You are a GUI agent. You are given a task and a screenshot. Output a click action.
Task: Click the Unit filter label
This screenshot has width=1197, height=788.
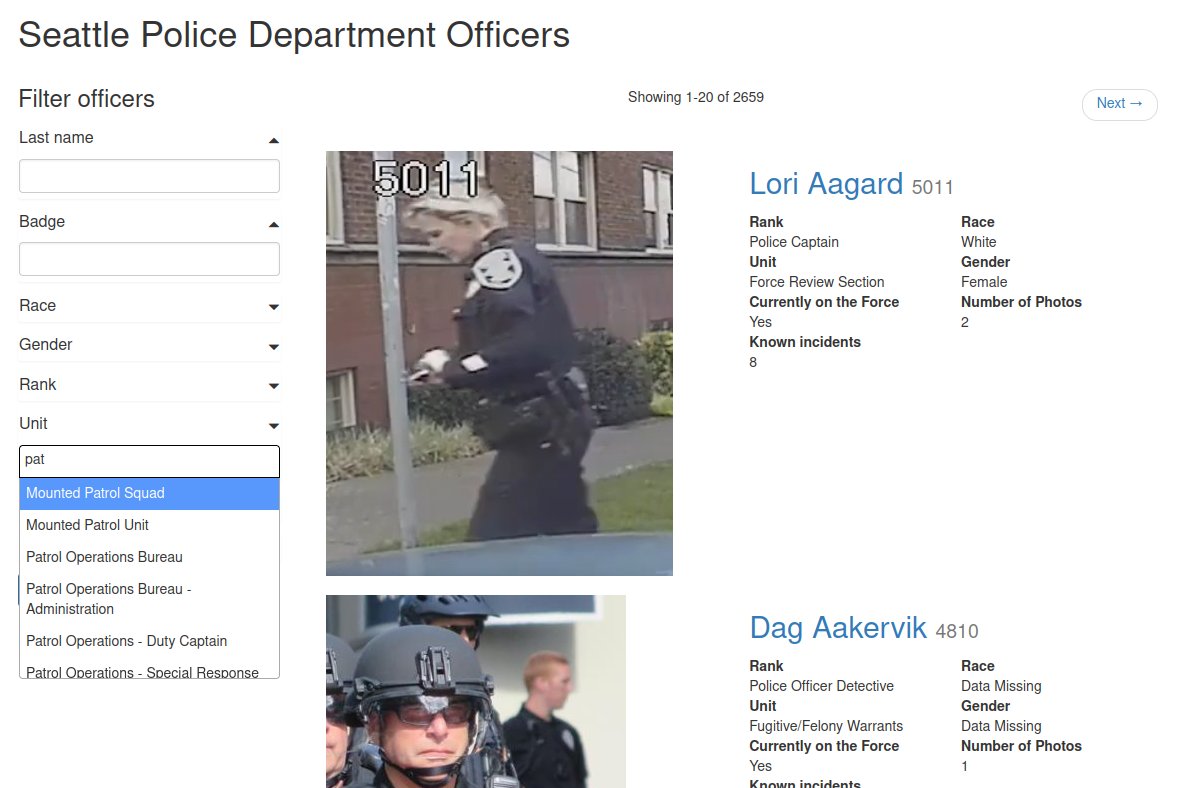pyautogui.click(x=34, y=423)
